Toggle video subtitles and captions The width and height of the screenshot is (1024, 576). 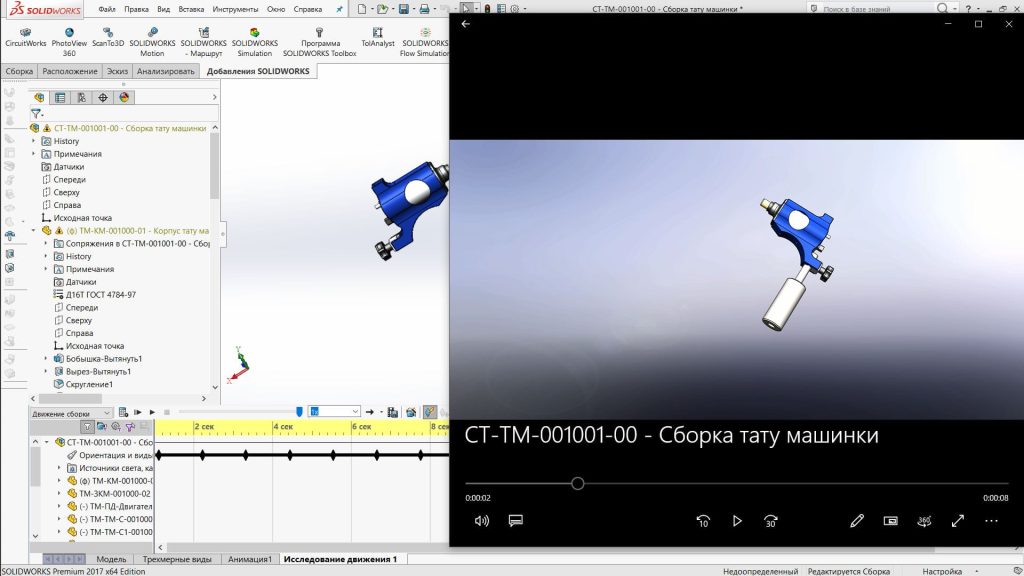(515, 520)
